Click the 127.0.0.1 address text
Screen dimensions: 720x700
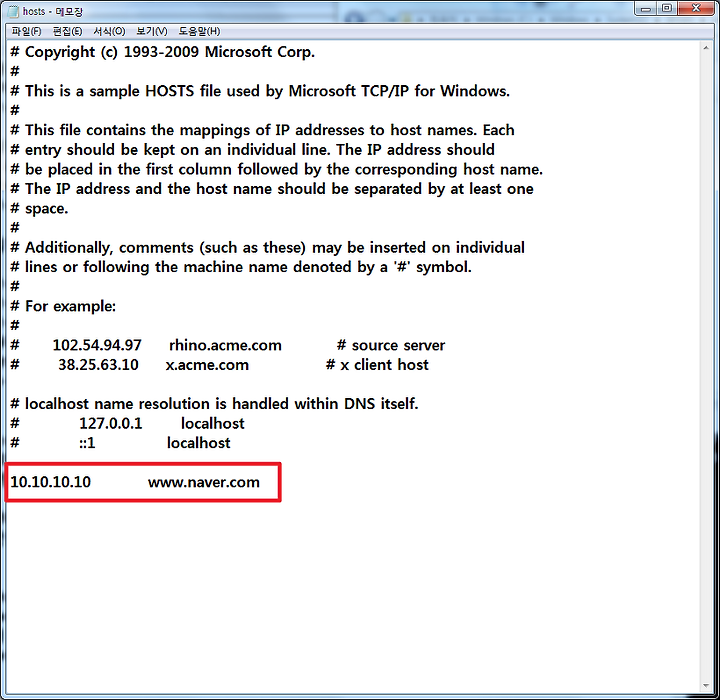(111, 423)
